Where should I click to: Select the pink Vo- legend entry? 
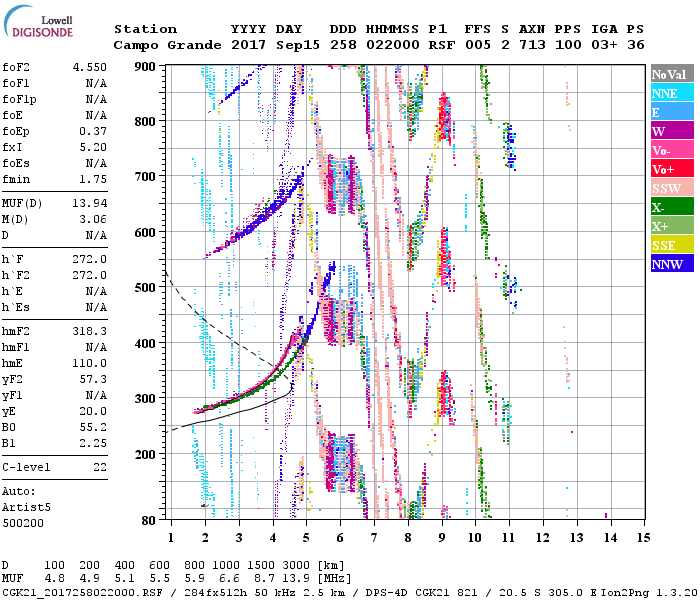671,150
